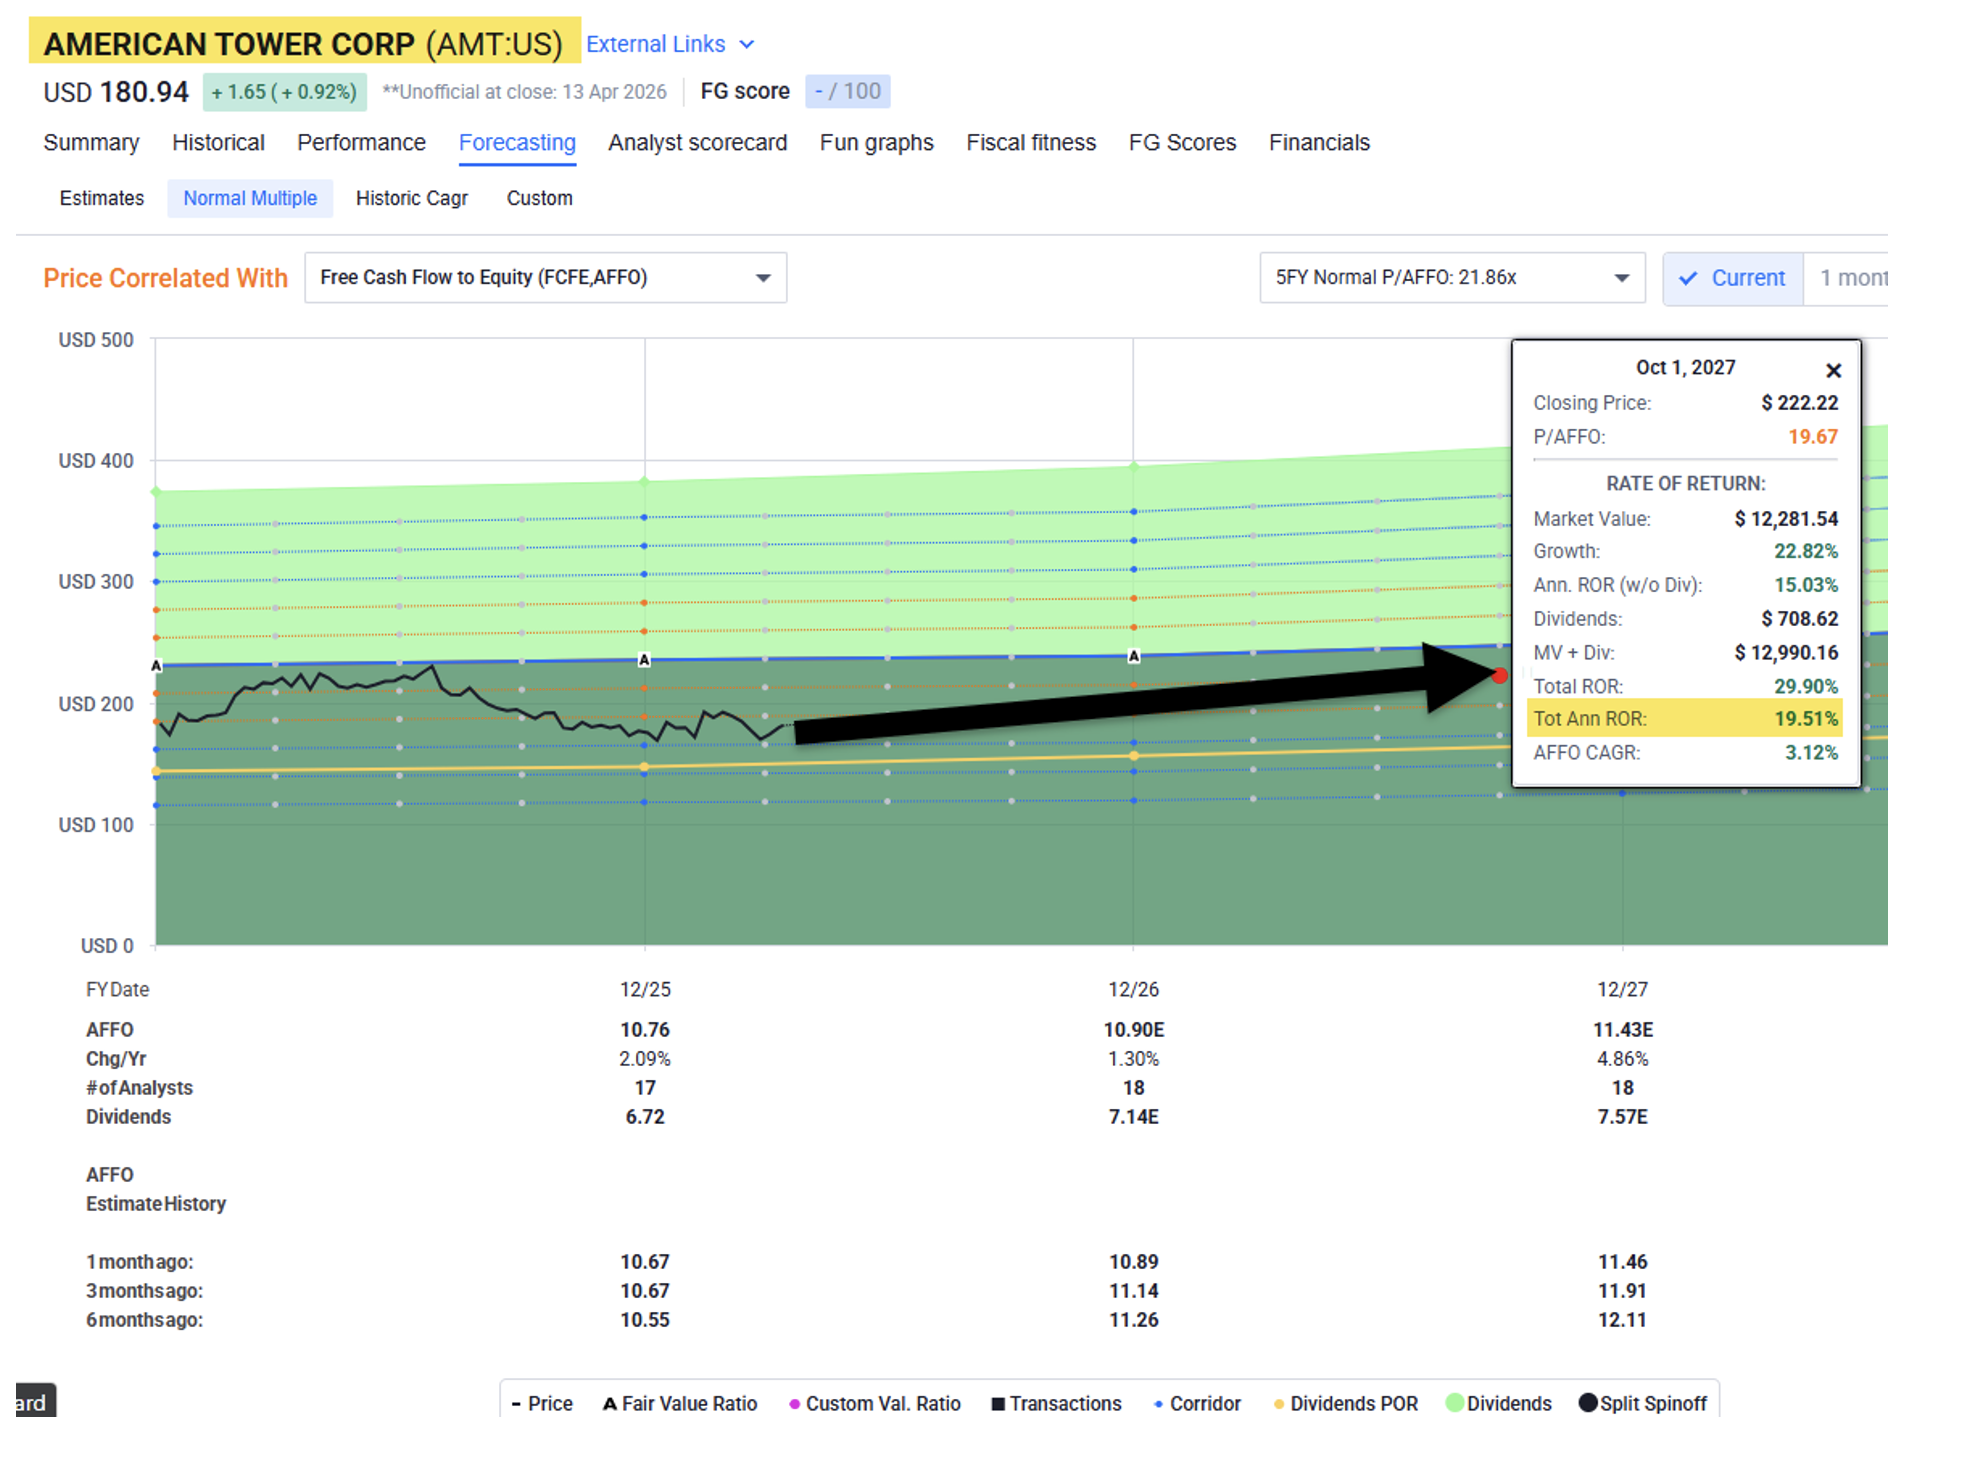Switch to the Fiscal fitness tab
1970x1460 pixels.
coord(1030,143)
